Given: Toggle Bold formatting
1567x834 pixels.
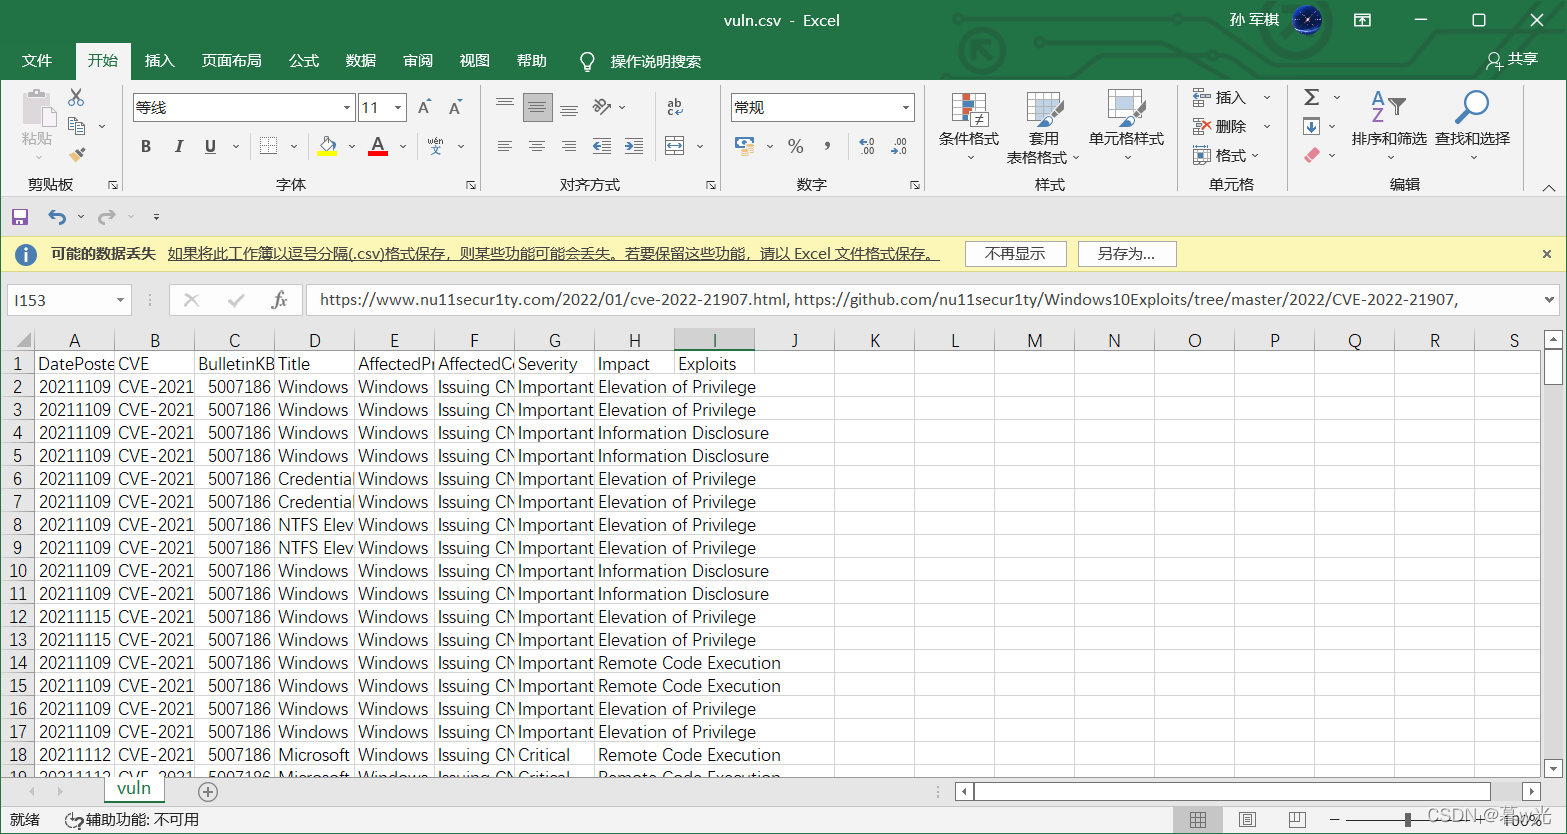Looking at the screenshot, I should pyautogui.click(x=146, y=147).
